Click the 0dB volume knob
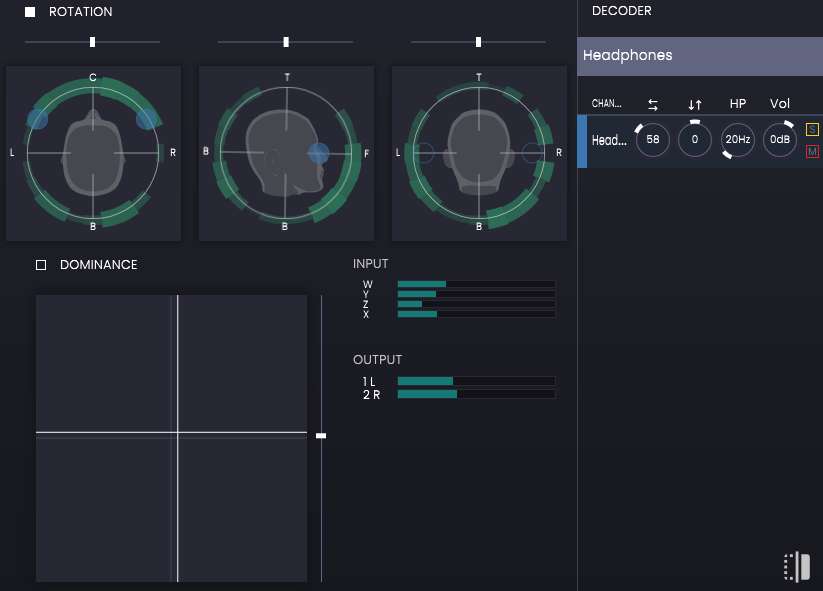 click(x=780, y=140)
